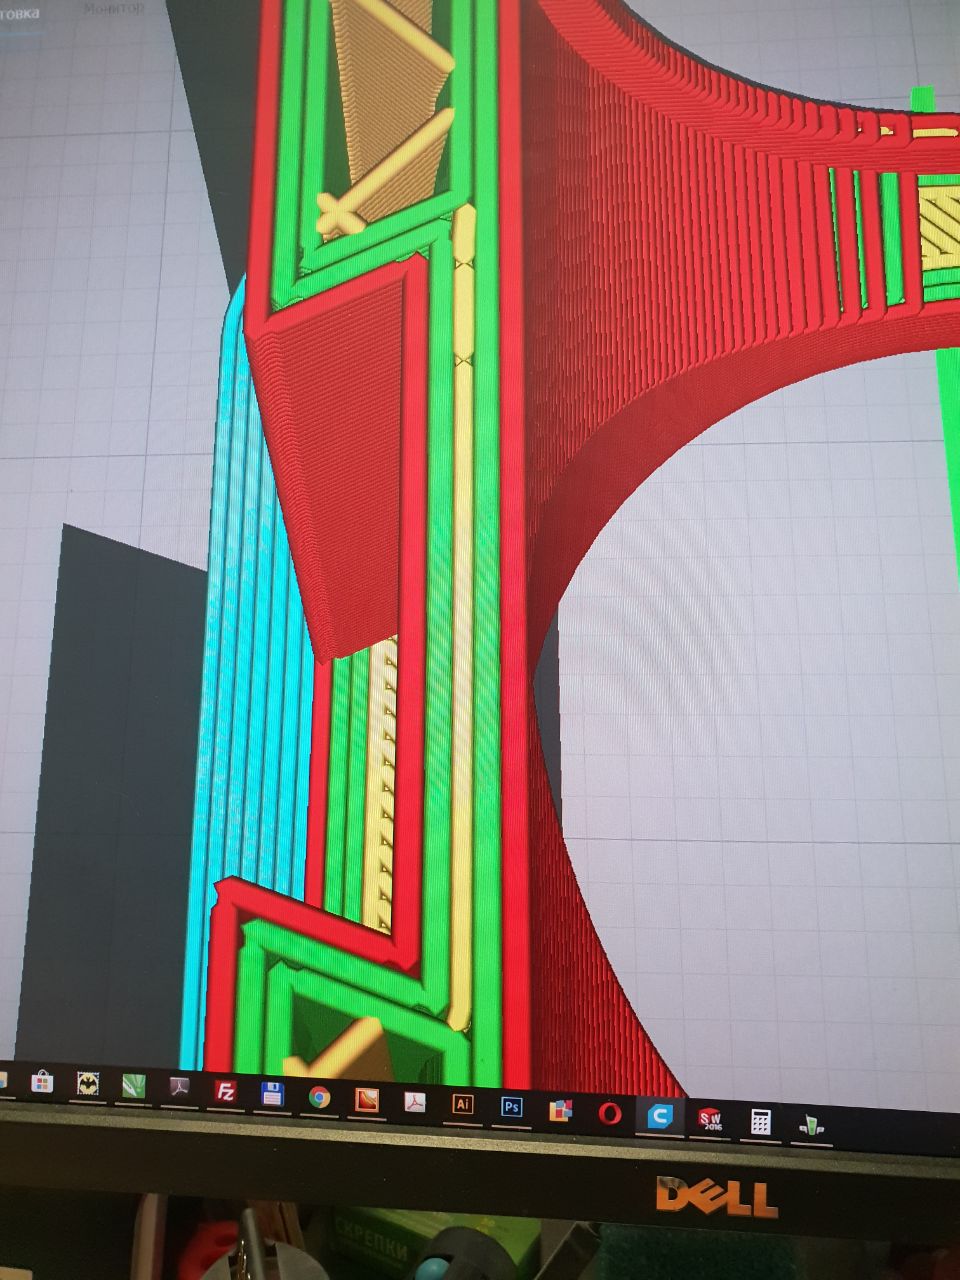960x1280 pixels.
Task: Open SolidWorks 2016 from the taskbar
Action: point(709,1119)
